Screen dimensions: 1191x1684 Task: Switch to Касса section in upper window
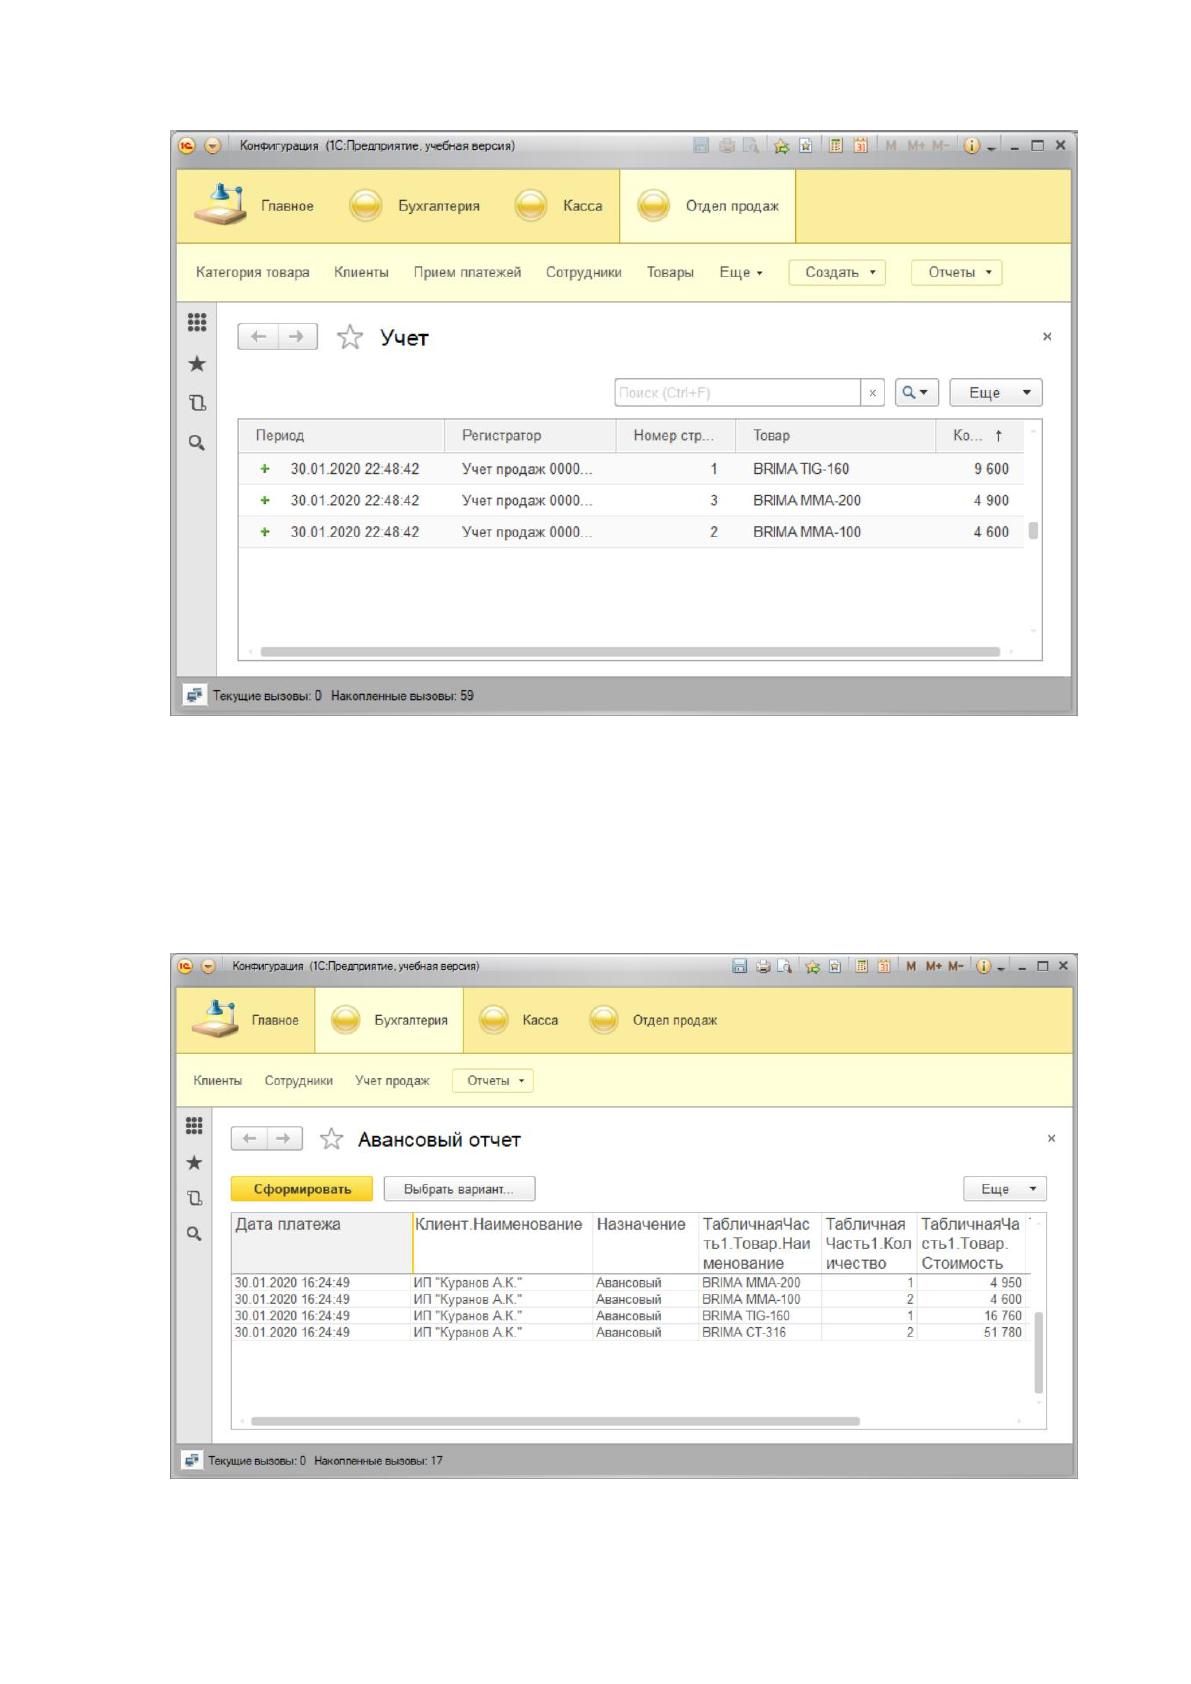point(559,206)
